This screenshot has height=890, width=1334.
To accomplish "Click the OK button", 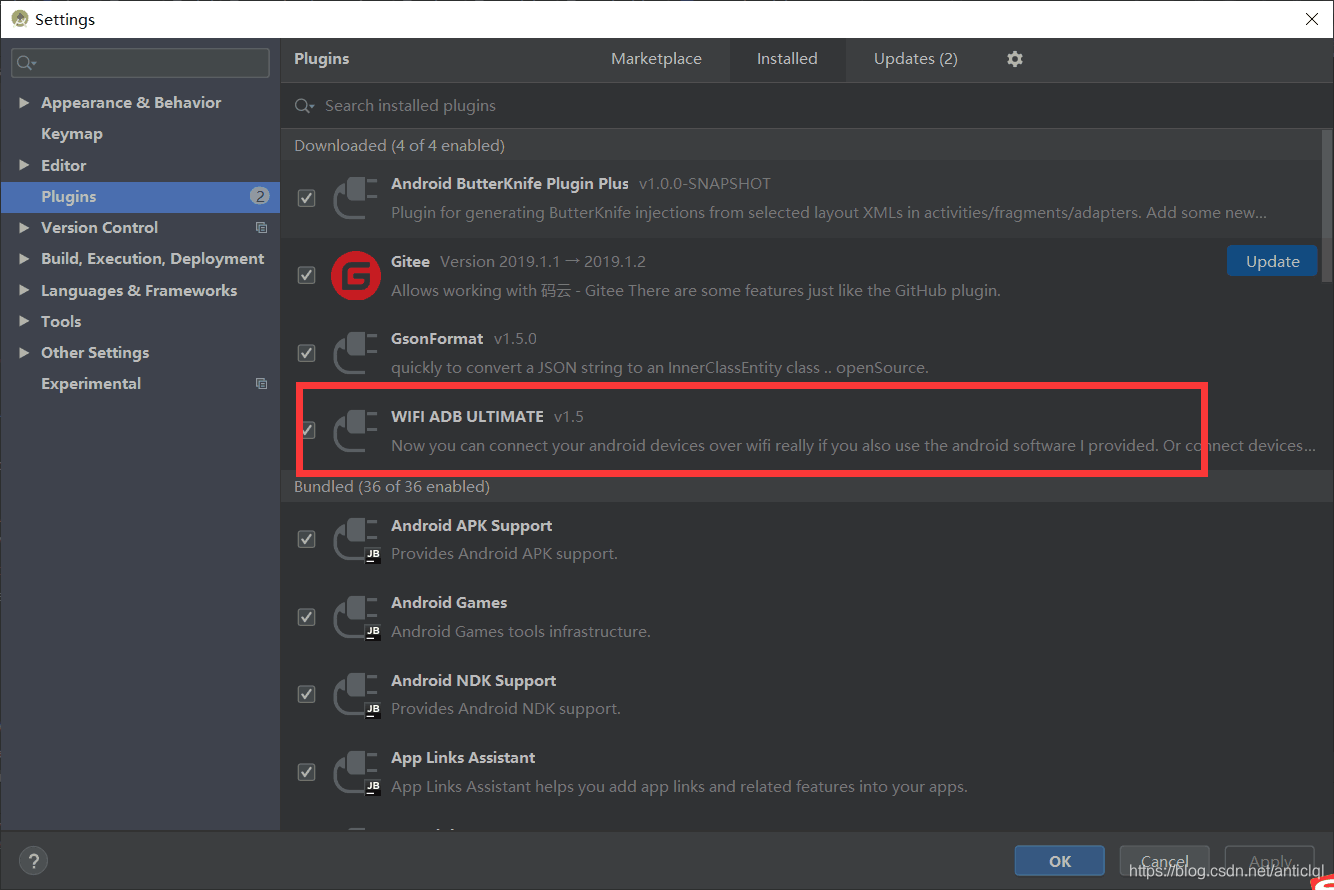I will (1060, 861).
